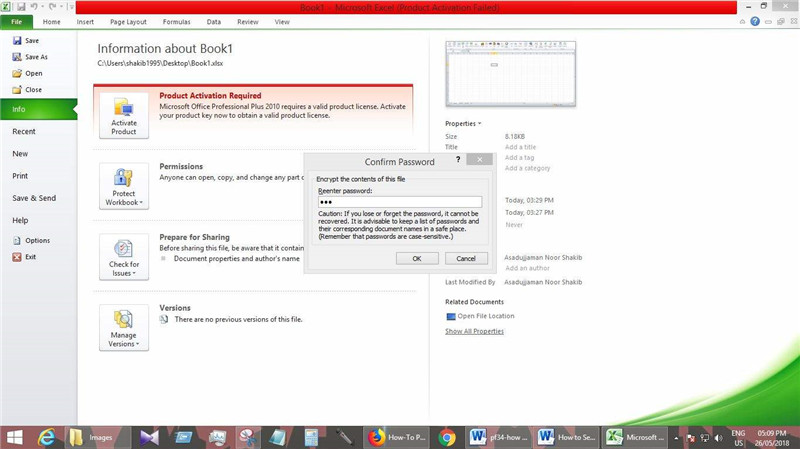Switch to the Review ribbon tab
Screen dimensions: 800x449
(247, 22)
